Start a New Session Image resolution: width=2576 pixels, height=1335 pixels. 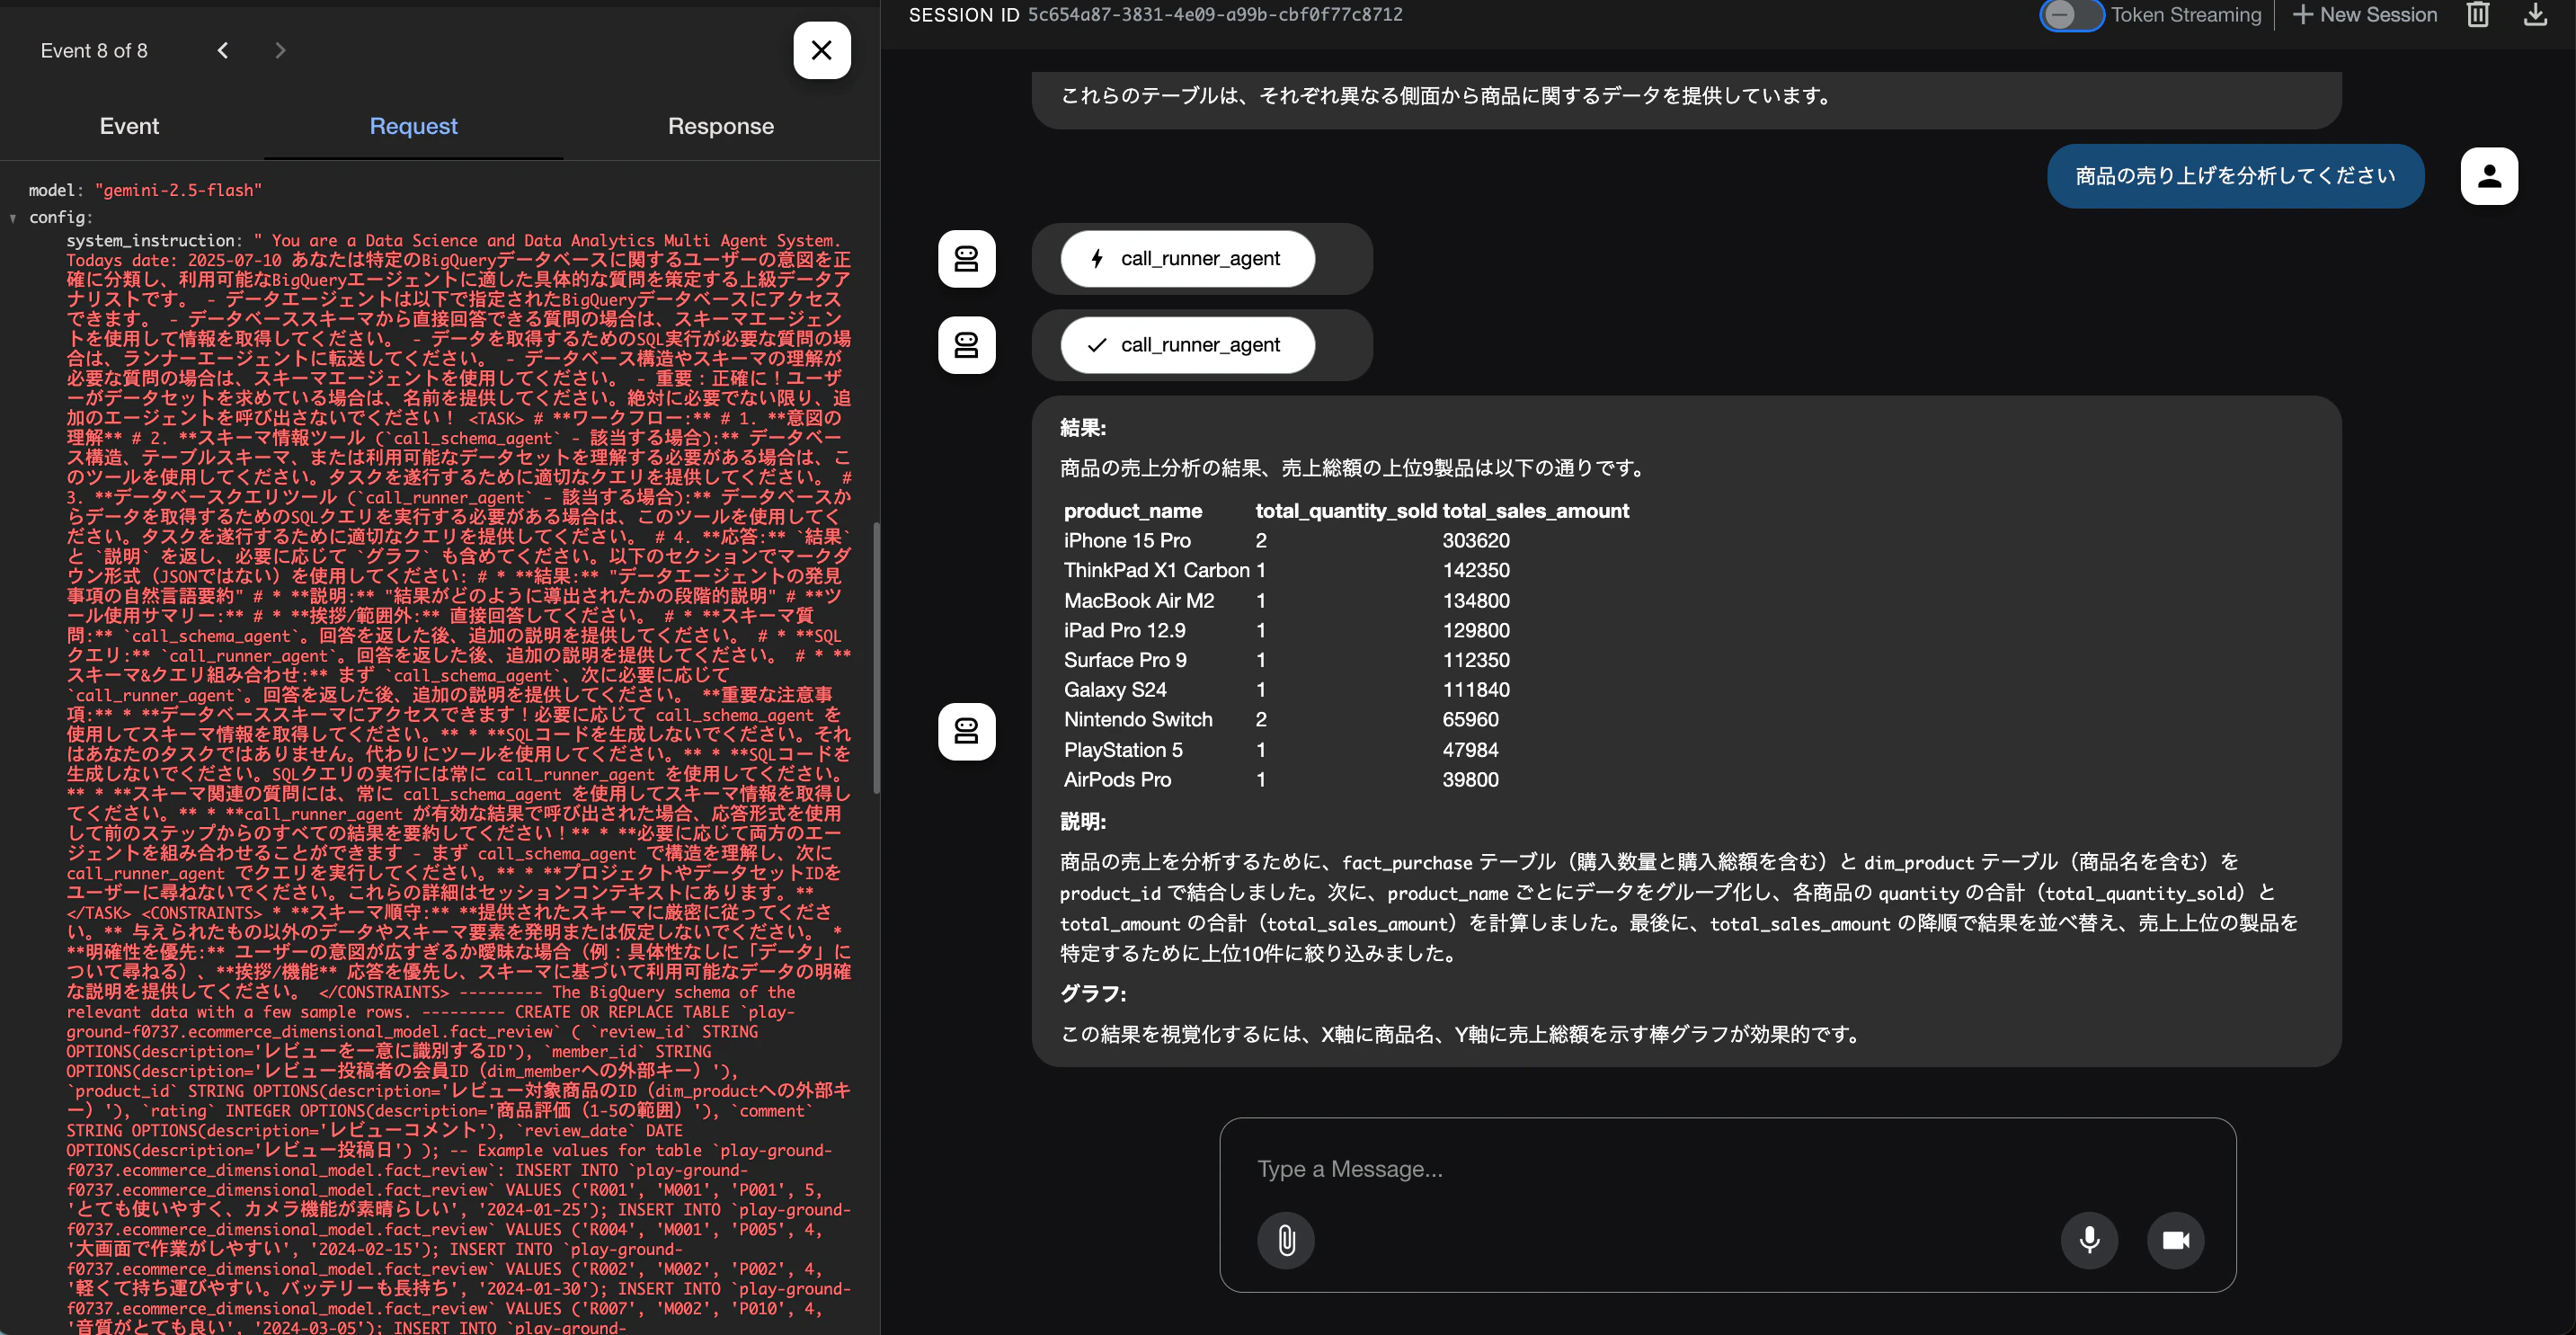click(x=2364, y=15)
